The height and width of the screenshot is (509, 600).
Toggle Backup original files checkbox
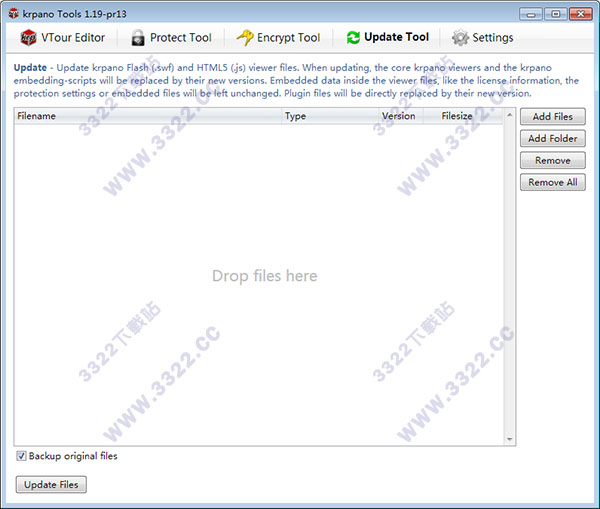[x=21, y=456]
